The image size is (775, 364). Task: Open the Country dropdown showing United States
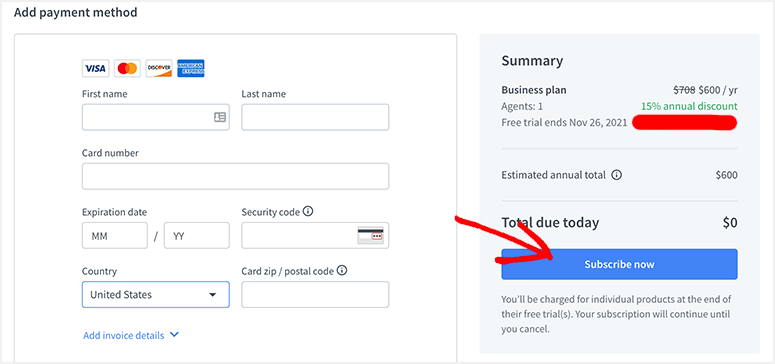156,295
